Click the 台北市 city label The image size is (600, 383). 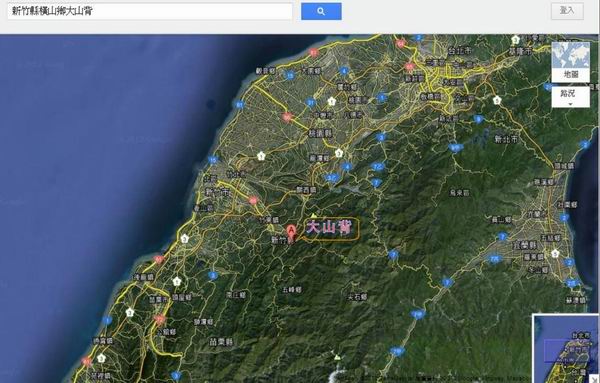pyautogui.click(x=460, y=51)
